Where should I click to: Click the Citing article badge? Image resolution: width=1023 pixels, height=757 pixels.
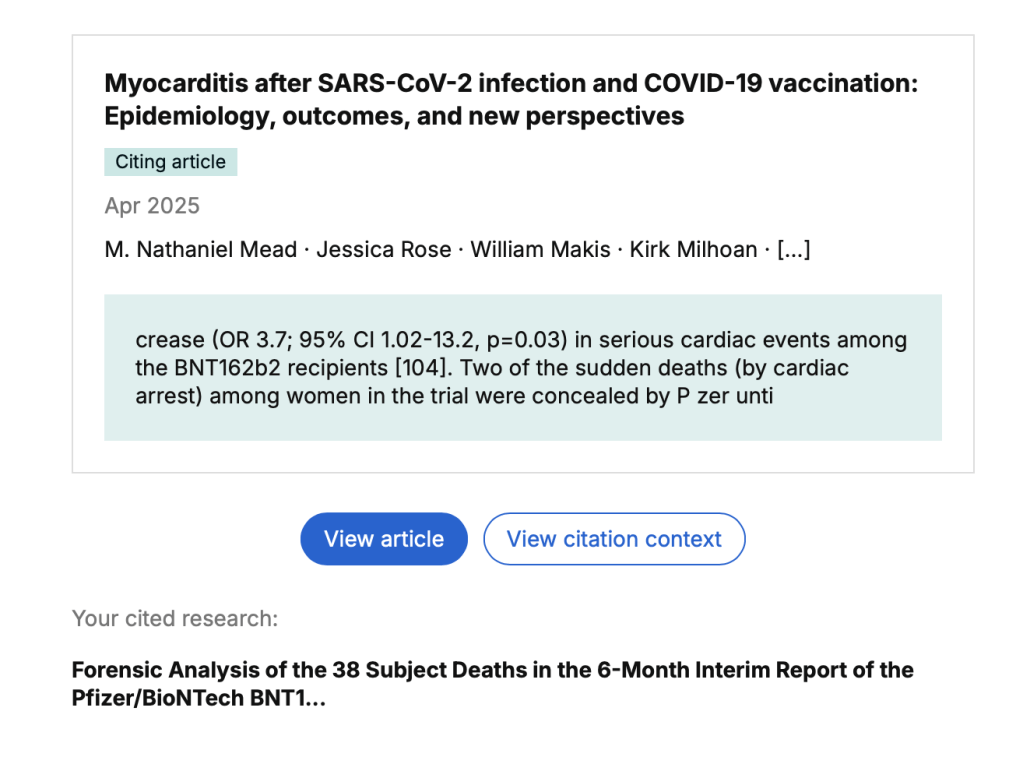pos(170,162)
